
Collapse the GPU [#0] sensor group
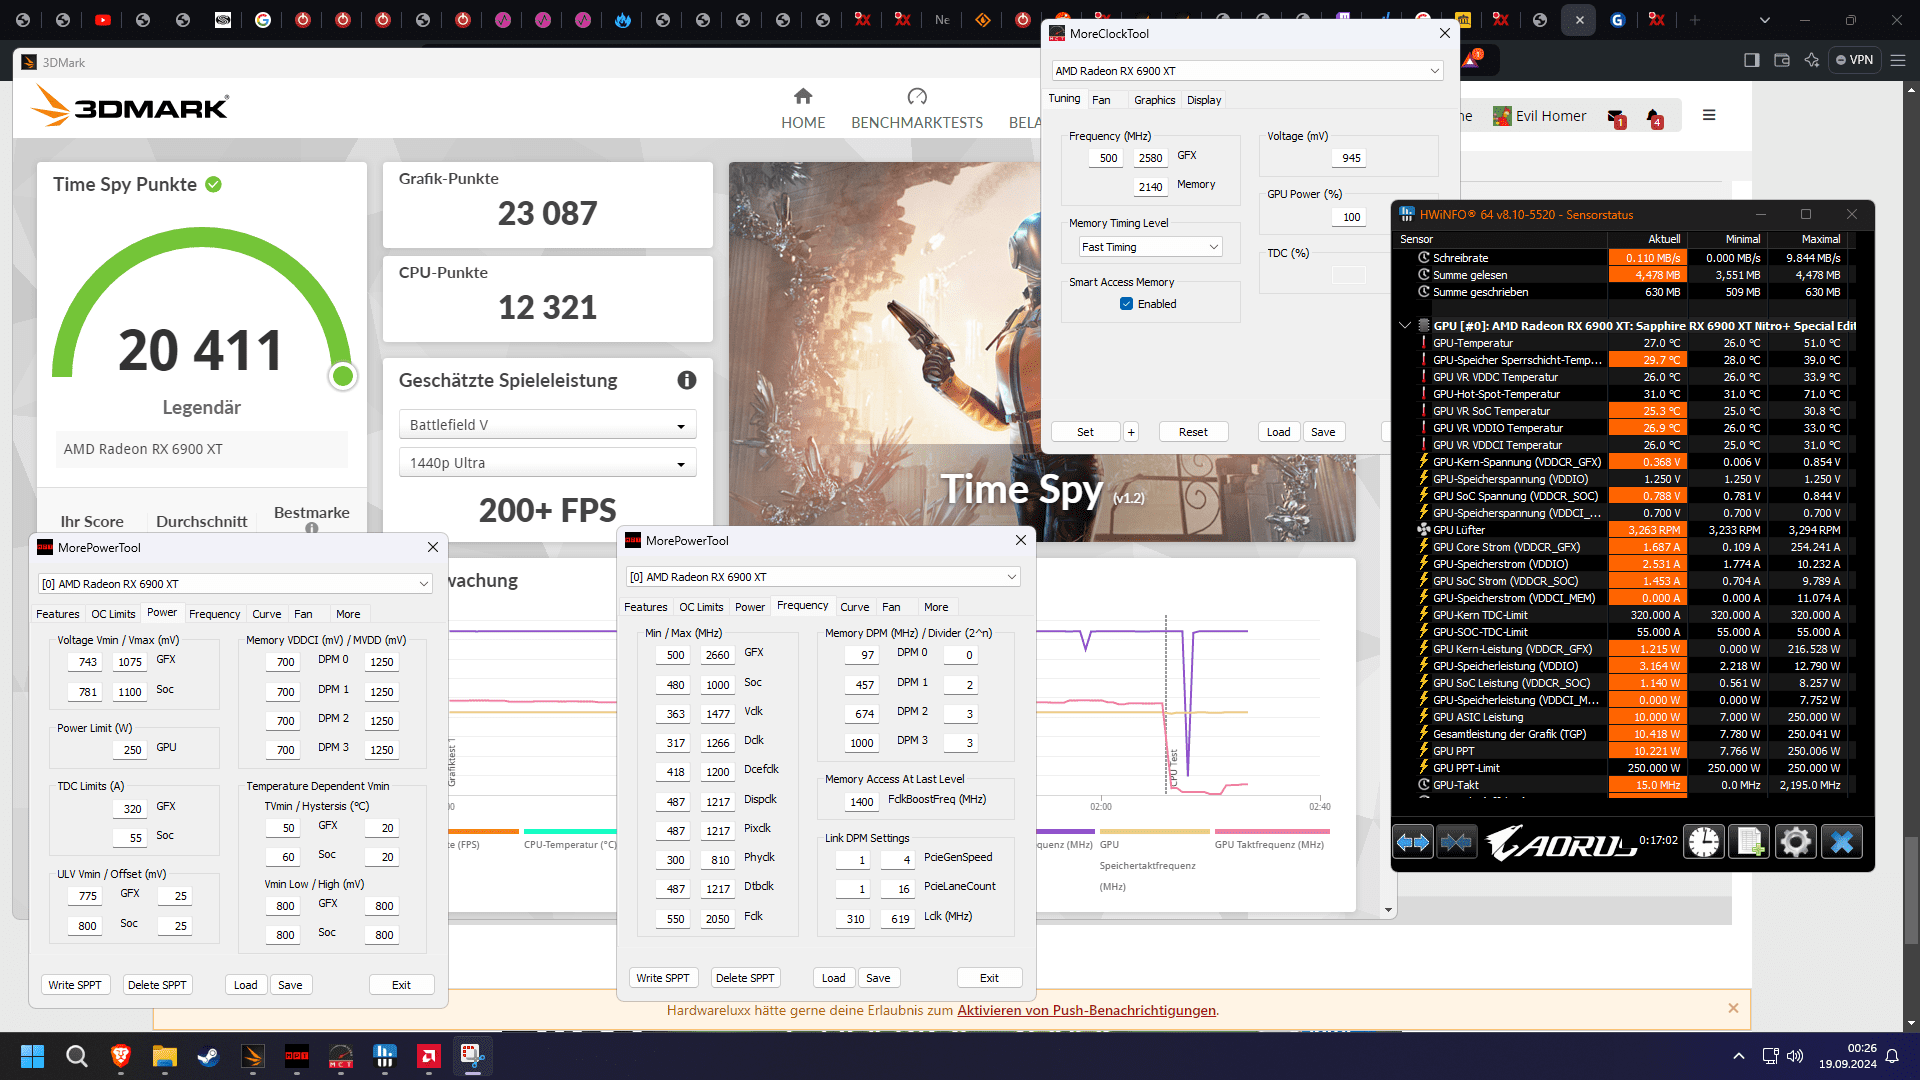1405,326
